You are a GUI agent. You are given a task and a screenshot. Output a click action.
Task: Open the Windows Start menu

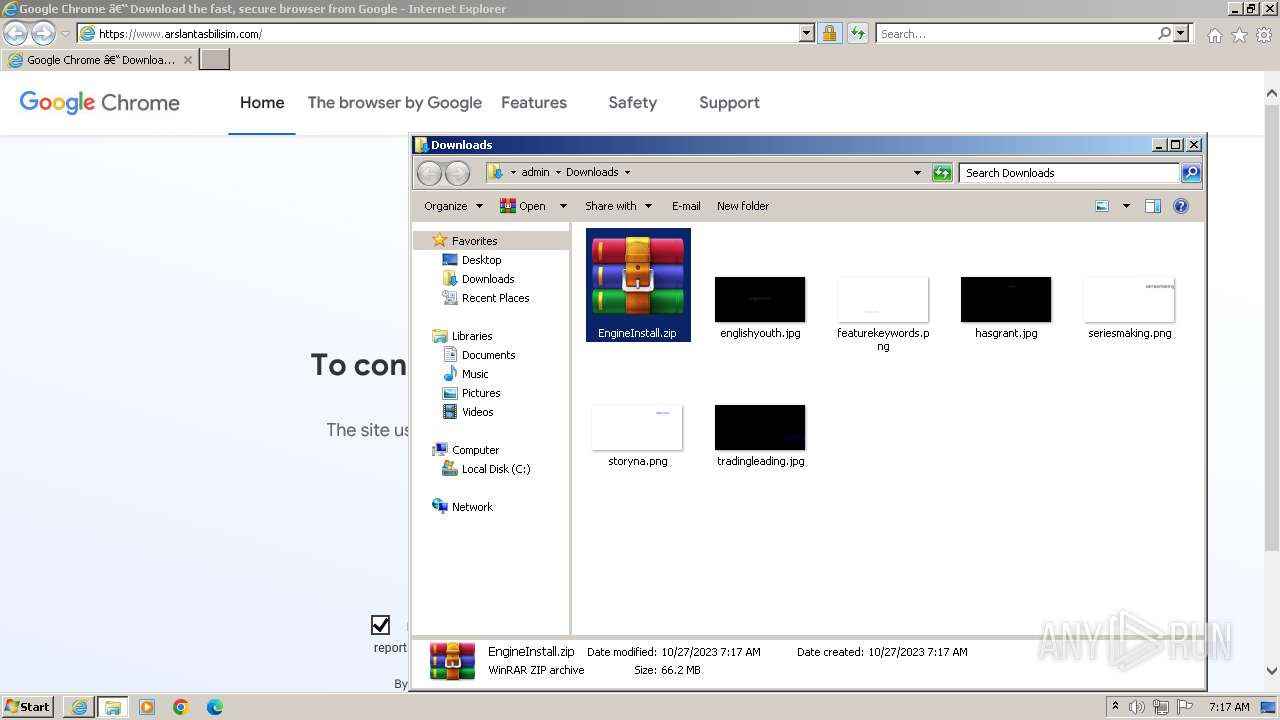pyautogui.click(x=28, y=706)
